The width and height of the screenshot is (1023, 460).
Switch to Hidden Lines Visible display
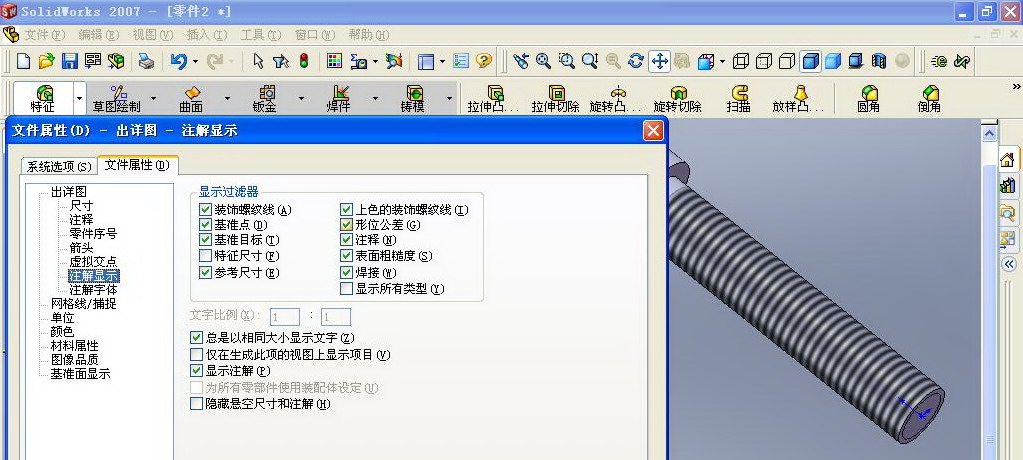[x=764, y=61]
